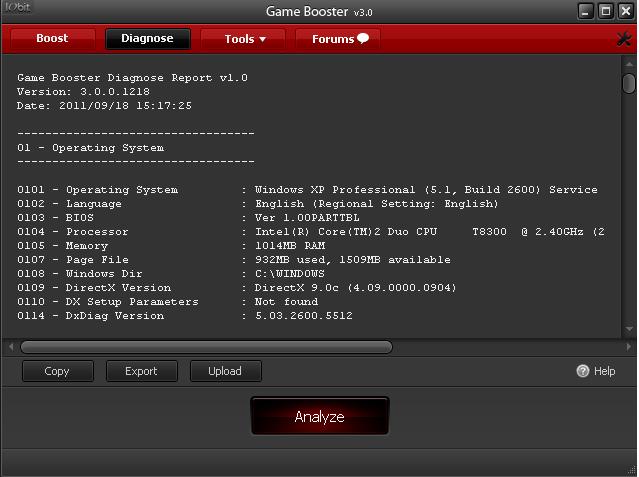Click the '0103 - BIOS' line
This screenshot has height=477, width=639.
tap(188, 218)
